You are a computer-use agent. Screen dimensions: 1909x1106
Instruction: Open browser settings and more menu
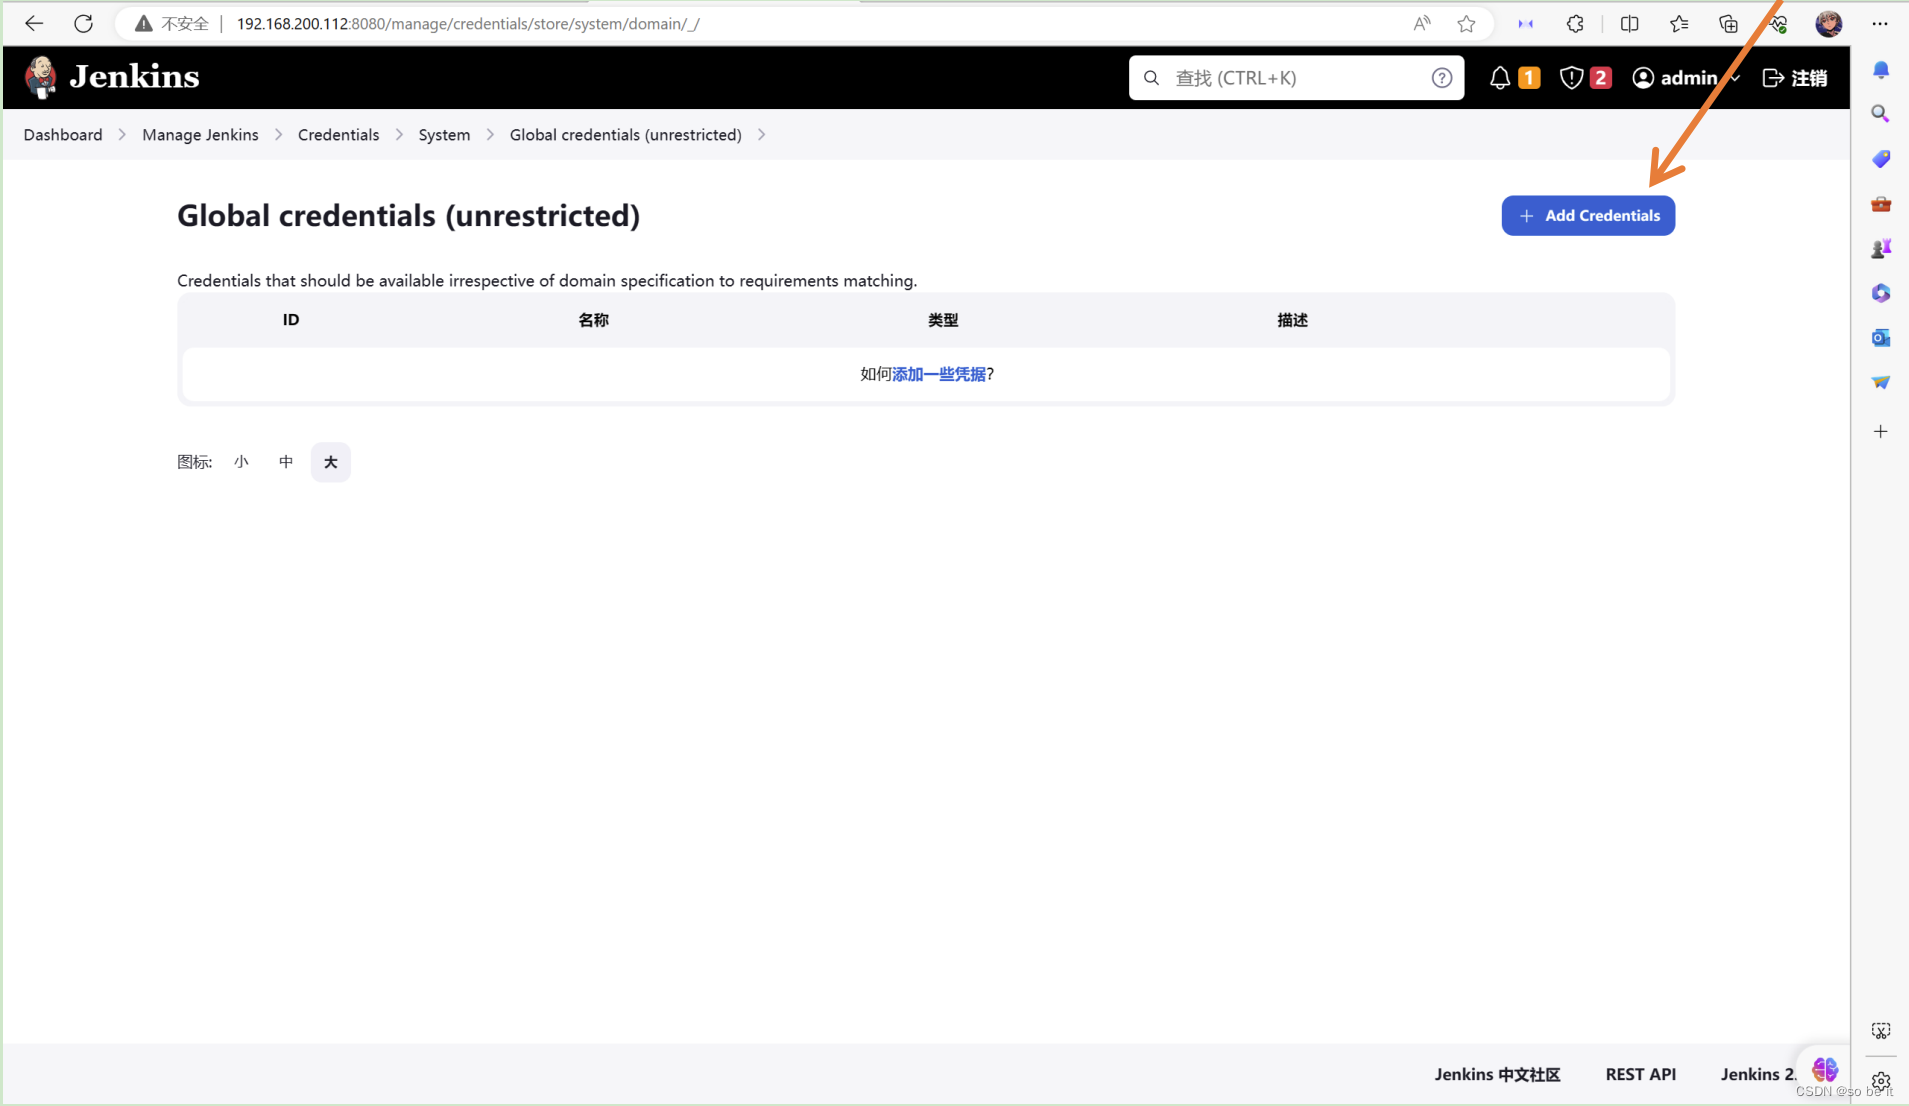coord(1880,23)
